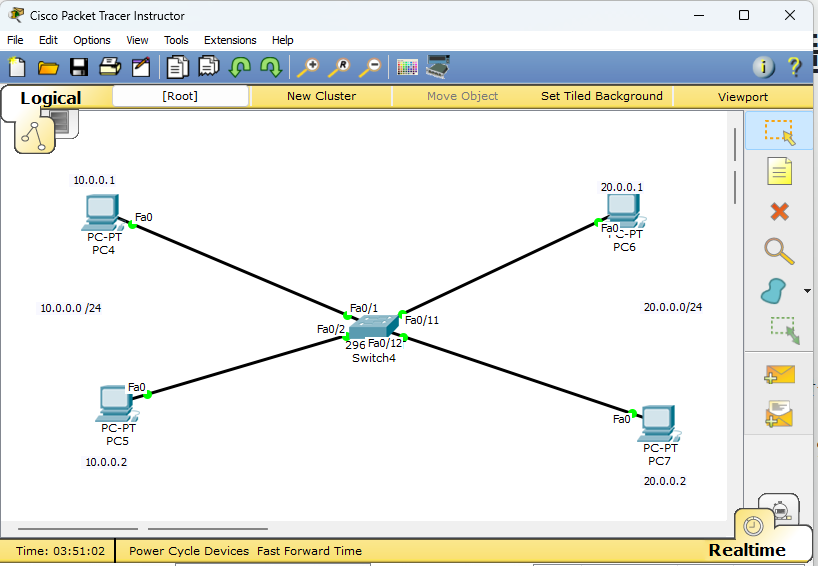818x566 pixels.
Task: Click the PC5 computer
Action: click(116, 403)
